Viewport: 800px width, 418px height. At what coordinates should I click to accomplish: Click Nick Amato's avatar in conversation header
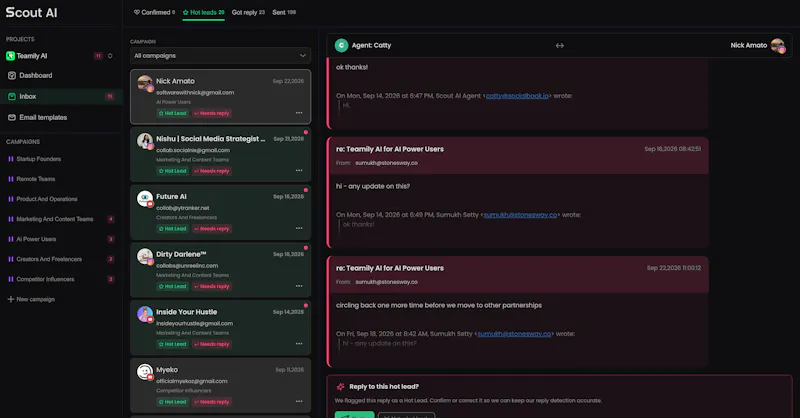pyautogui.click(x=778, y=45)
